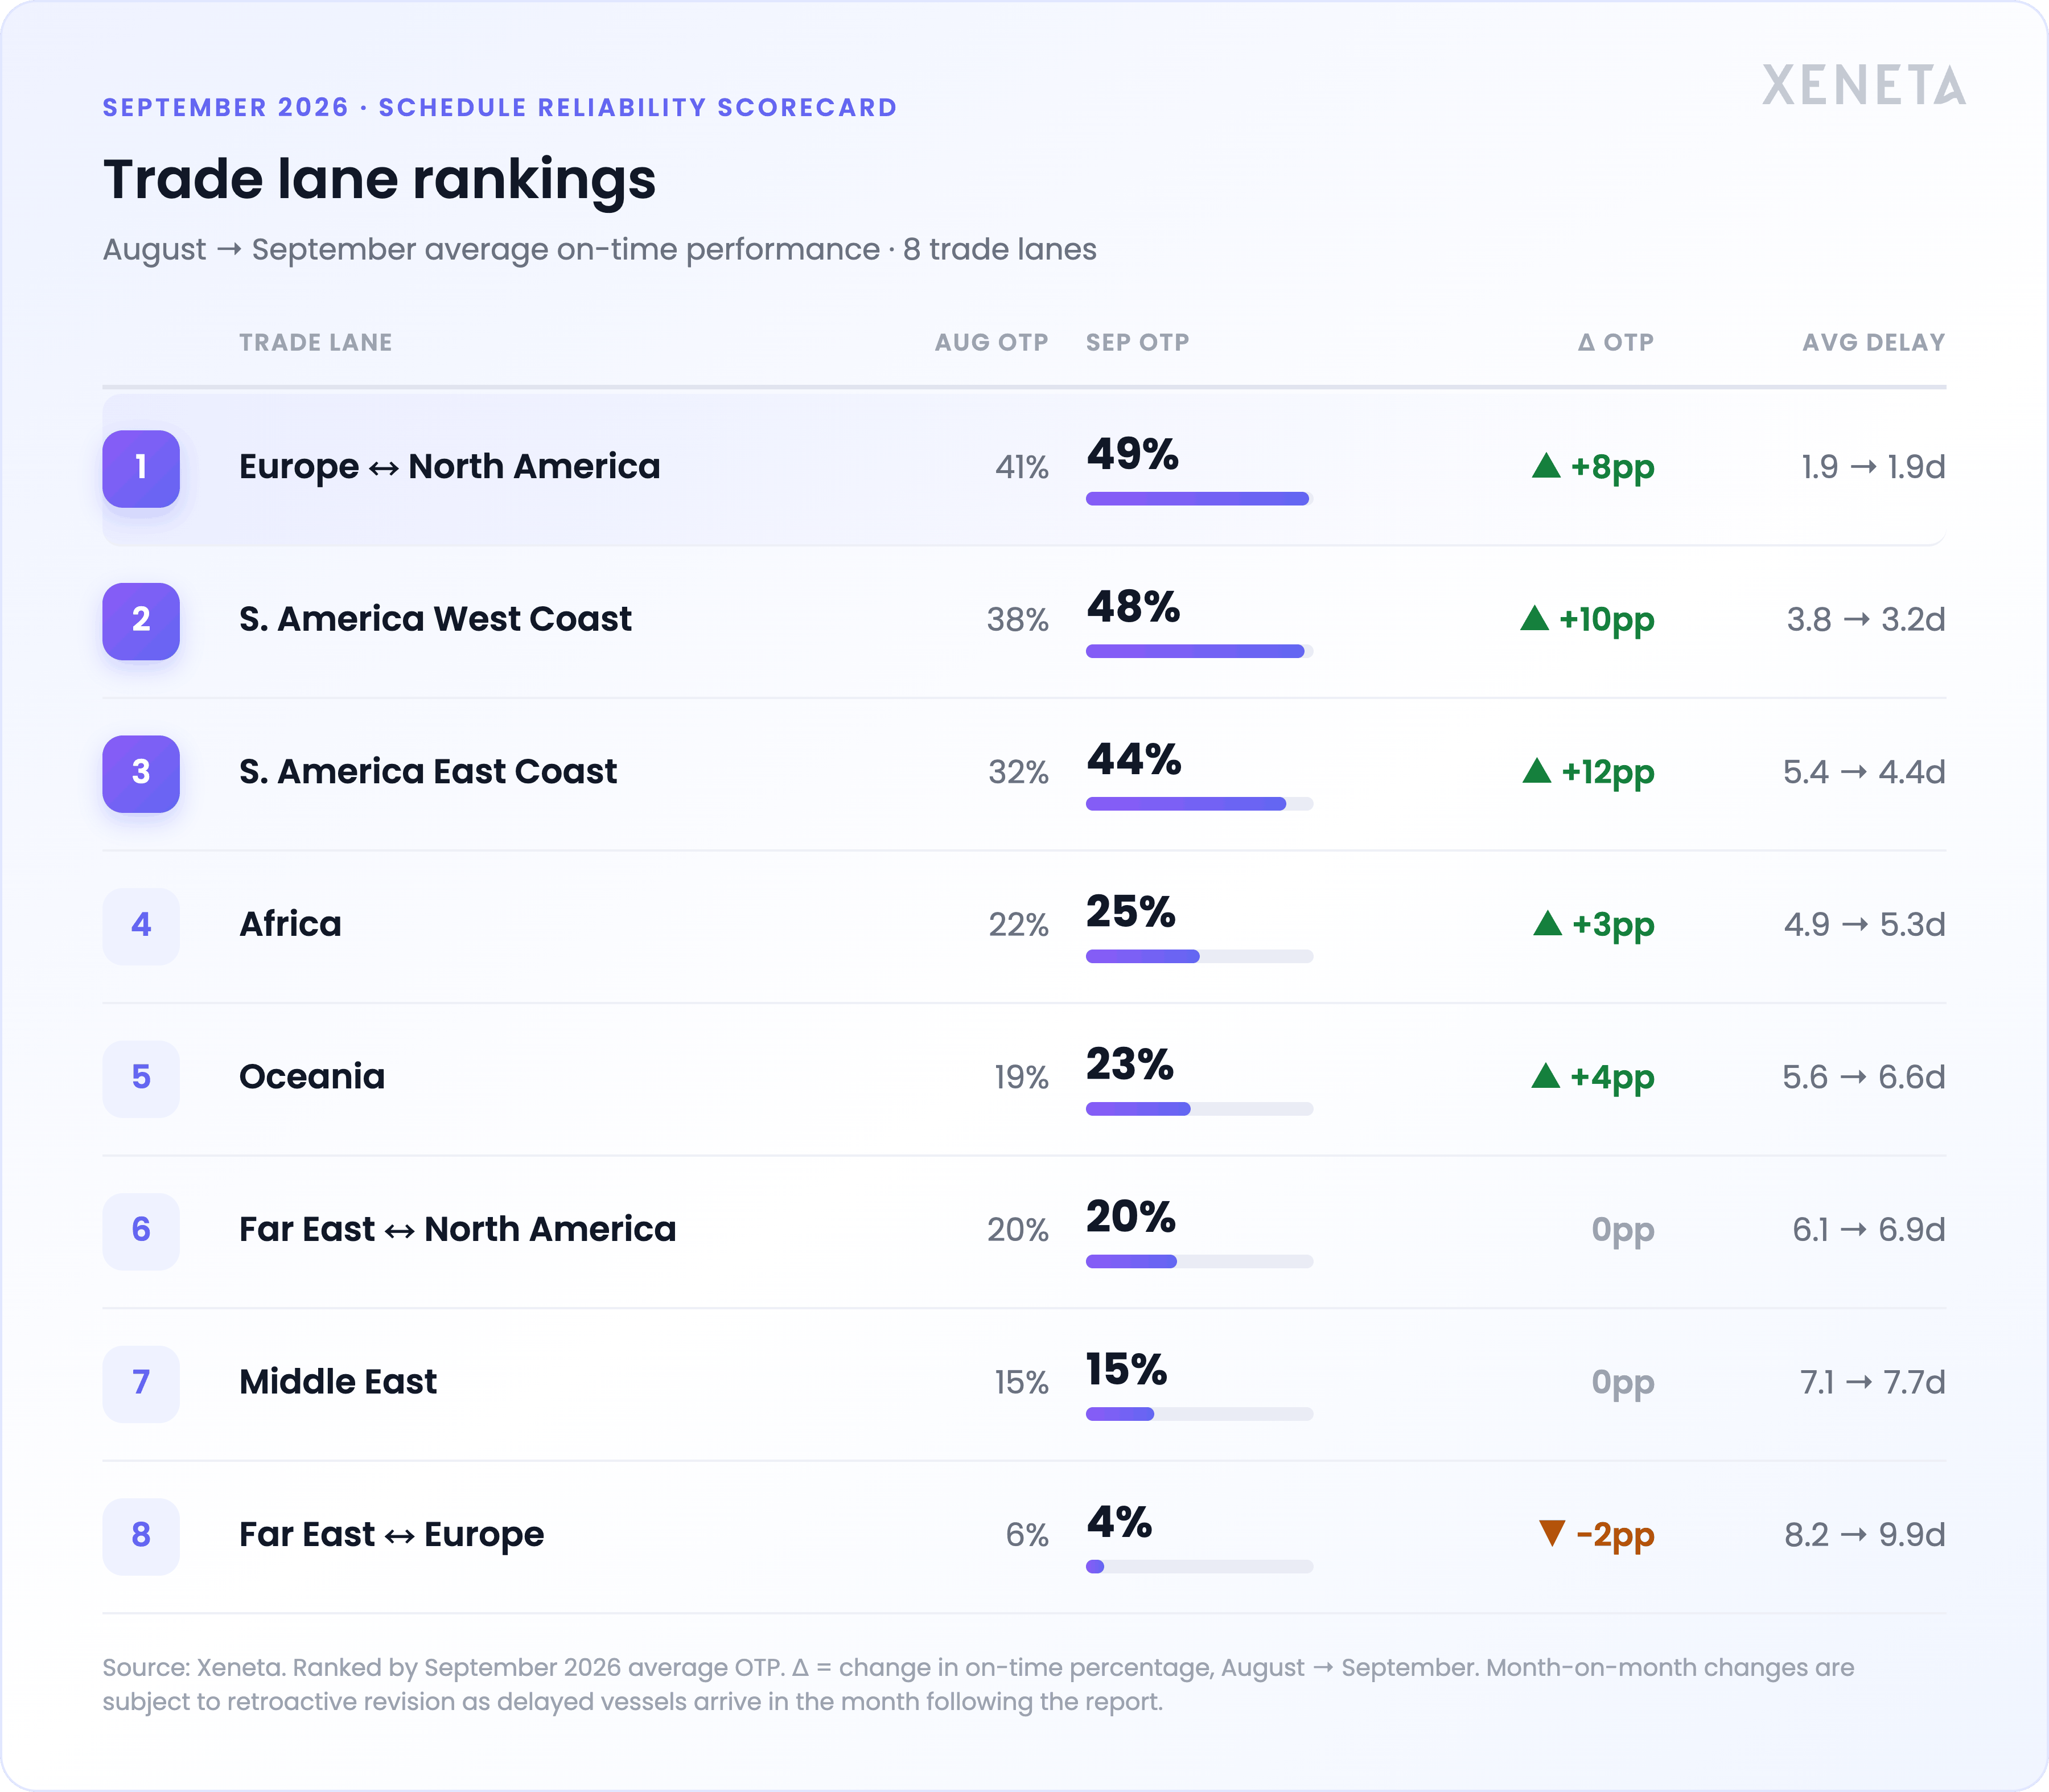Click the rank 3 badge icon
This screenshot has height=1792, width=2049.
point(141,774)
